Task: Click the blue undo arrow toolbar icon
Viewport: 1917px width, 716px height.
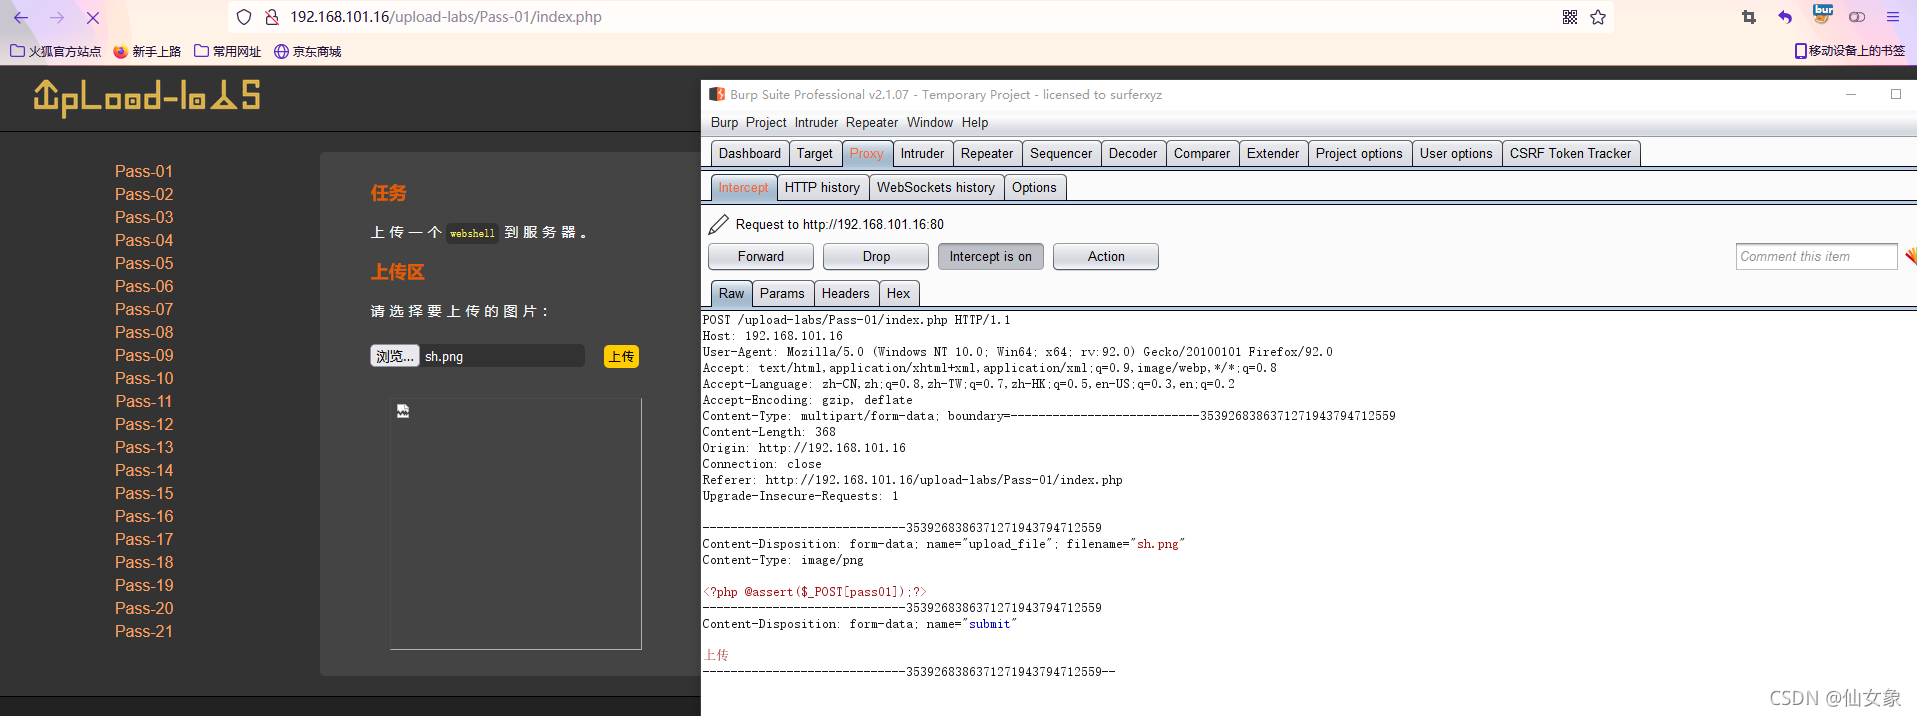Action: click(1785, 17)
